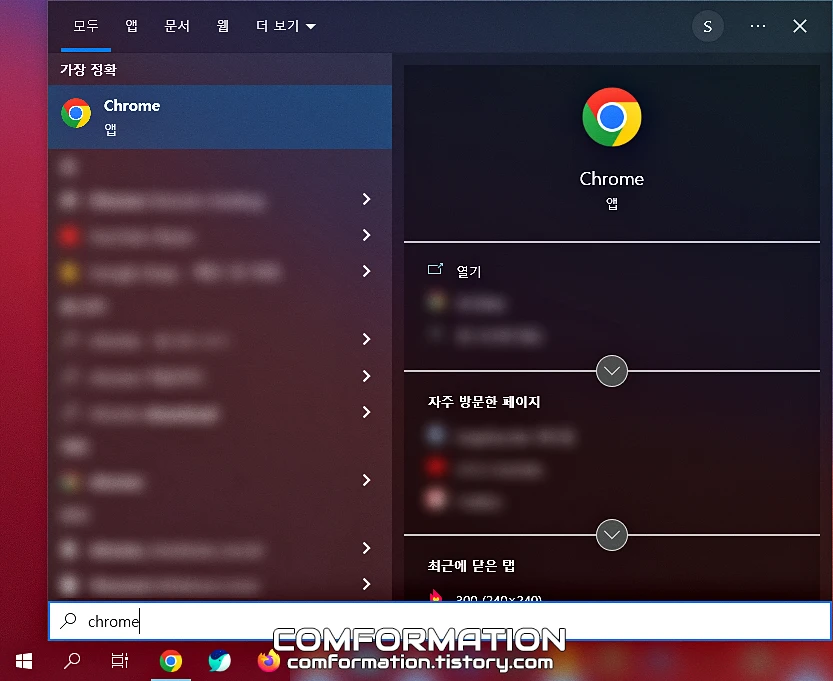Open Firefox from the taskbar
This screenshot has height=681, width=833.
[x=268, y=661]
